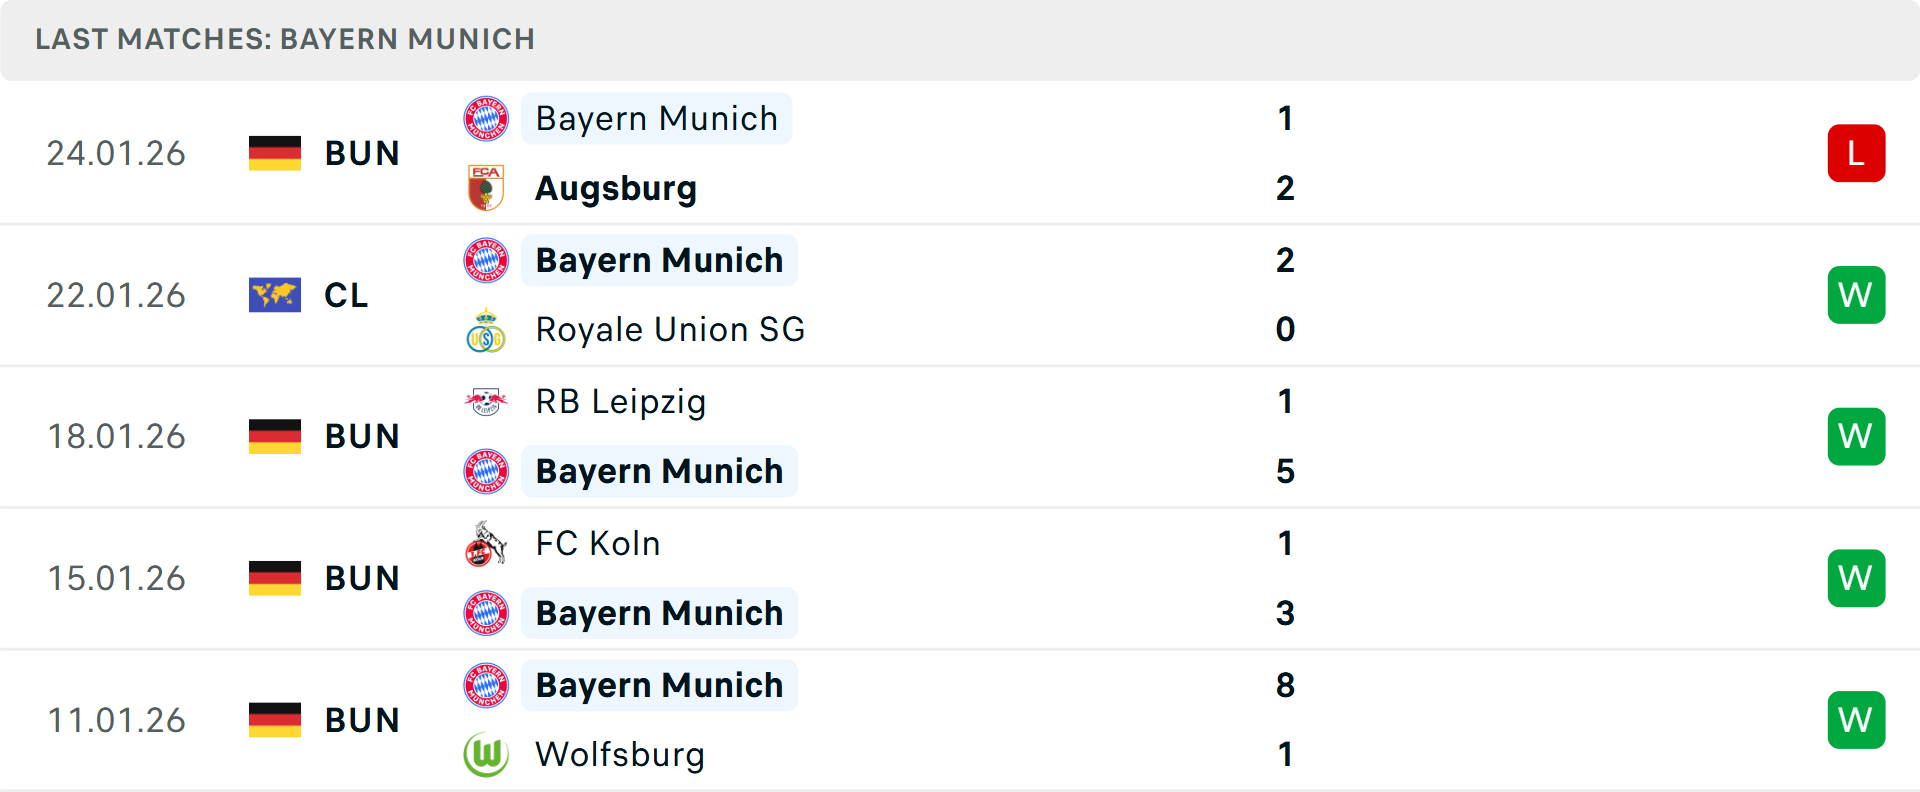Click the Champions League world map icon
The width and height of the screenshot is (1920, 792).
[x=275, y=295]
